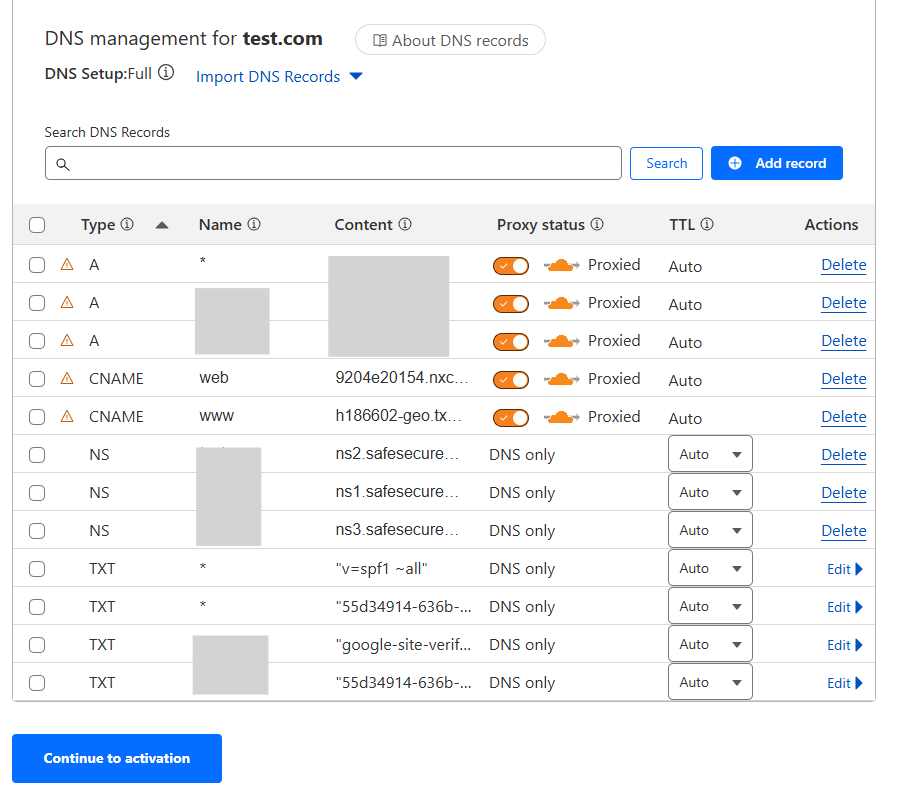Screen dimensions: 907x790
Task: Open TTL dropdown for ns3.safesecure record
Action: [710, 530]
